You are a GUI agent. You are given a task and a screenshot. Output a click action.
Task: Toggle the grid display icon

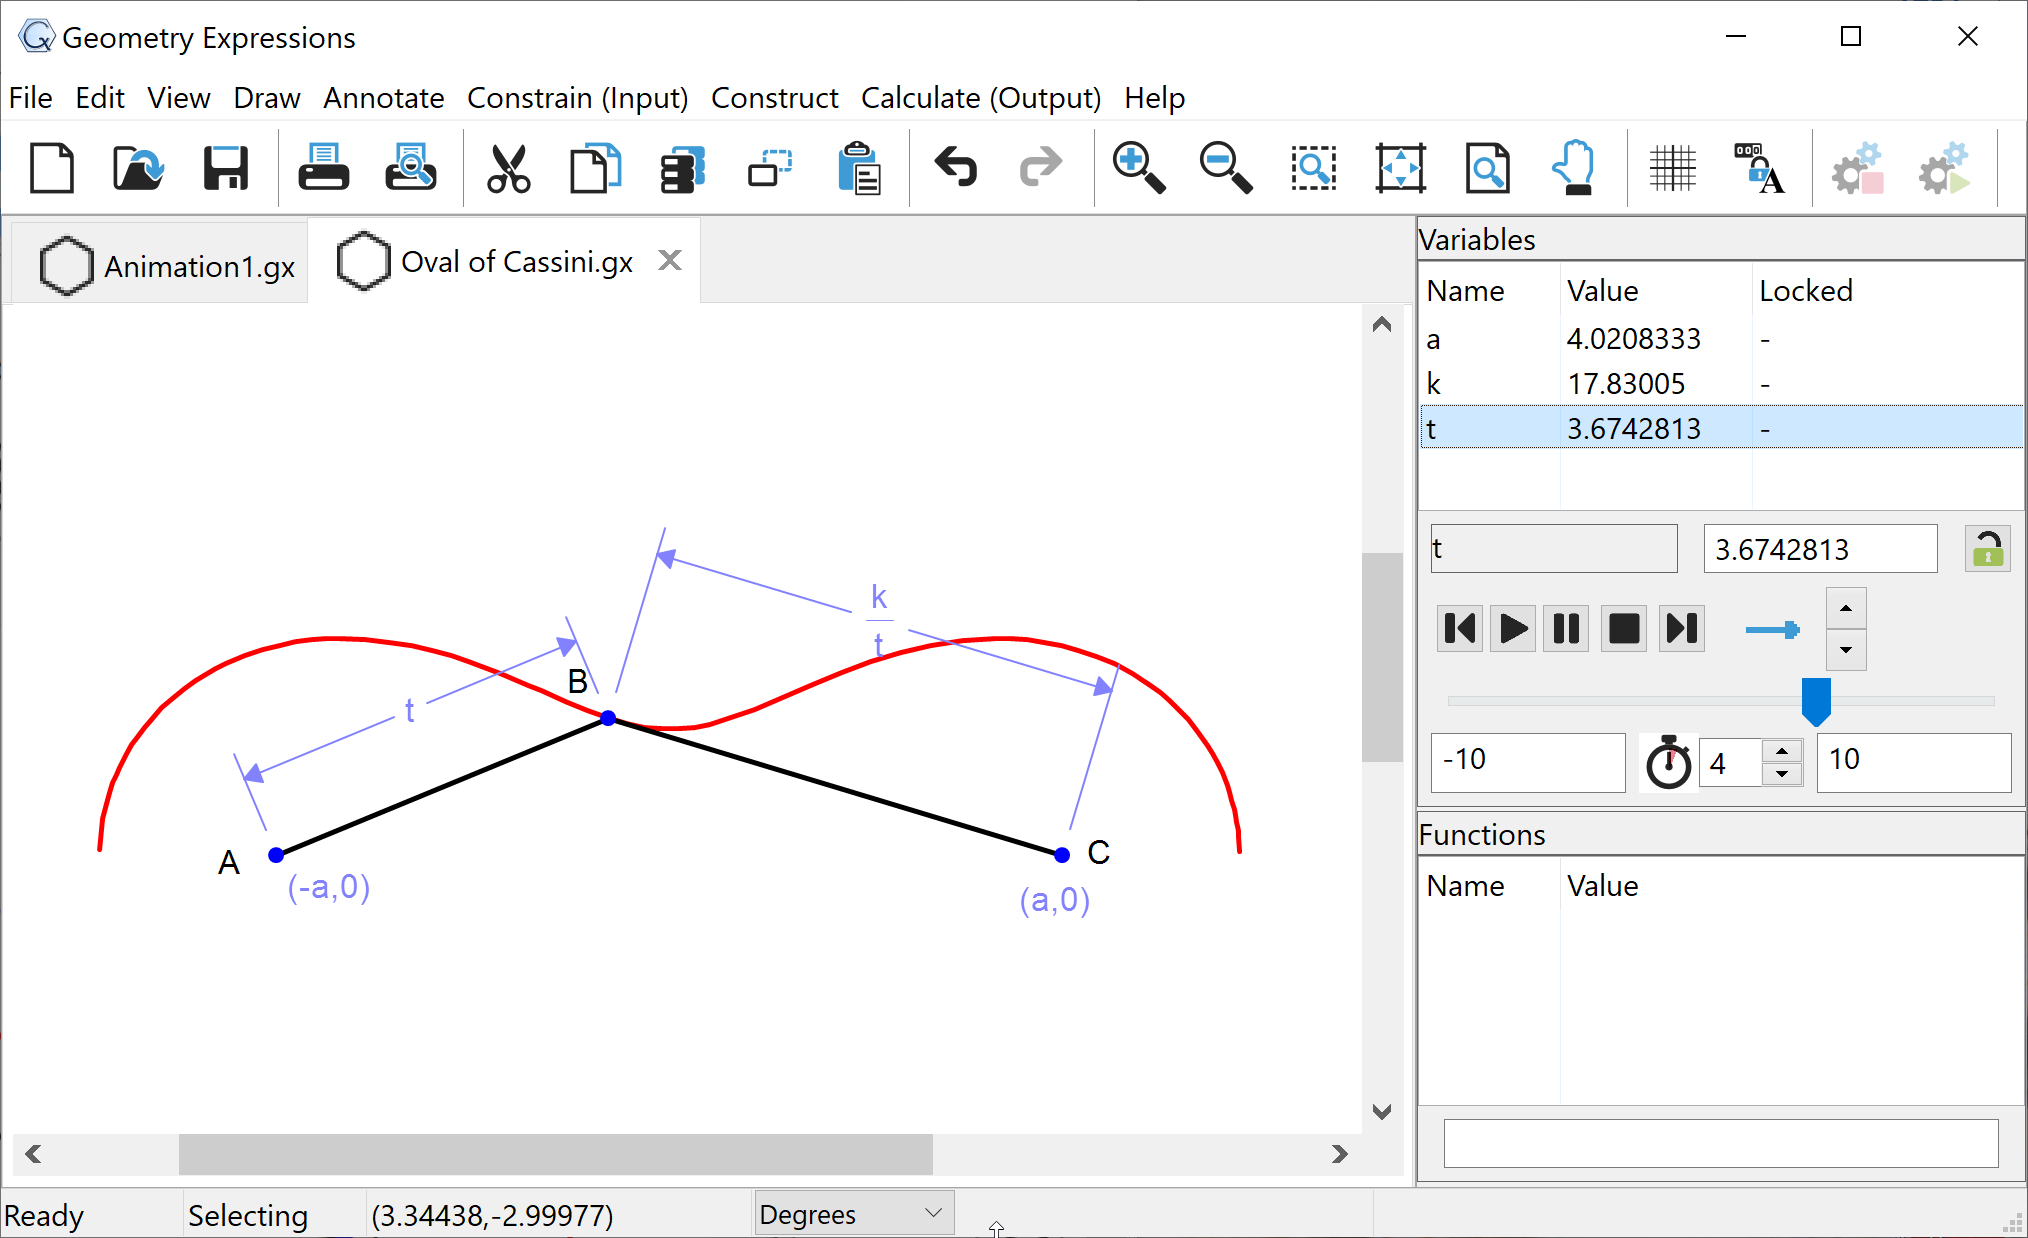(1672, 167)
